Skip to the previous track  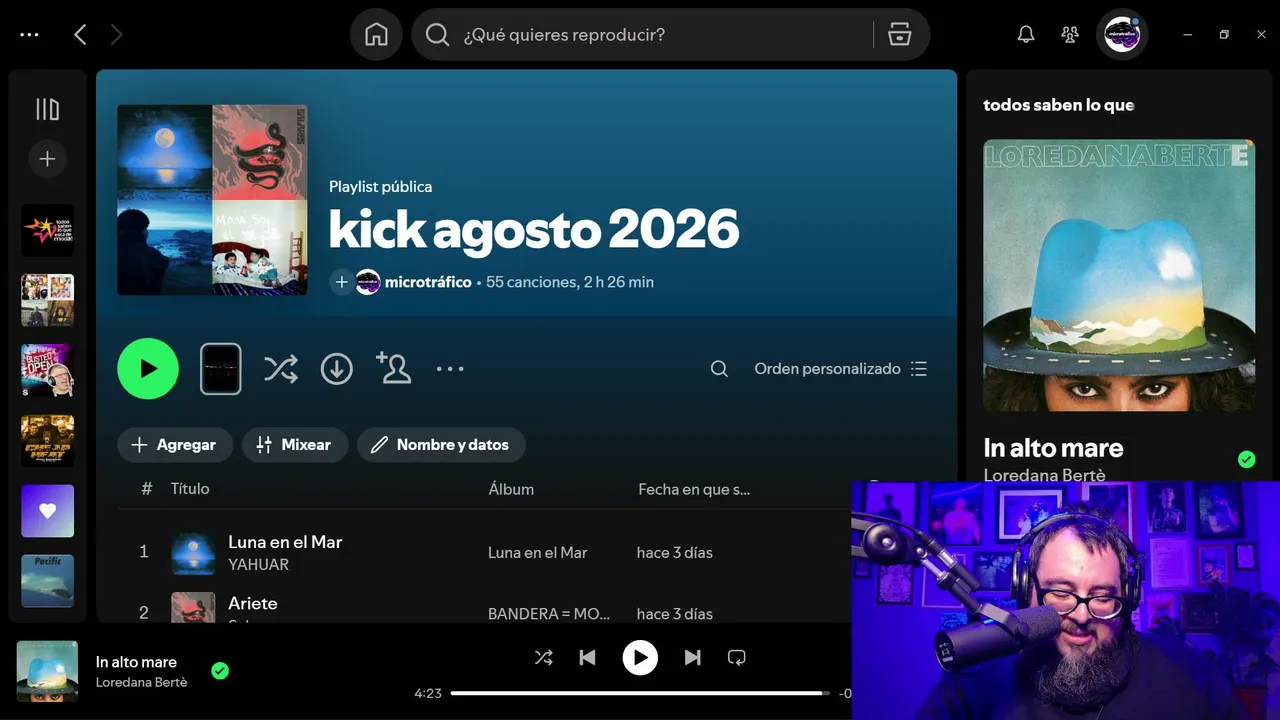(588, 657)
